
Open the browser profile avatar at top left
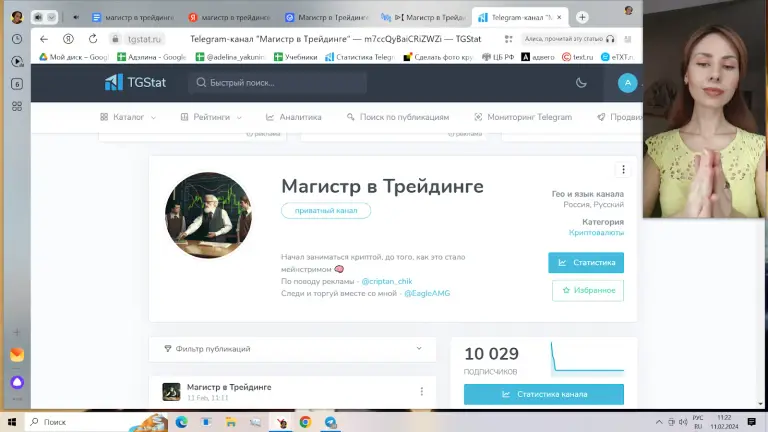pos(17,17)
